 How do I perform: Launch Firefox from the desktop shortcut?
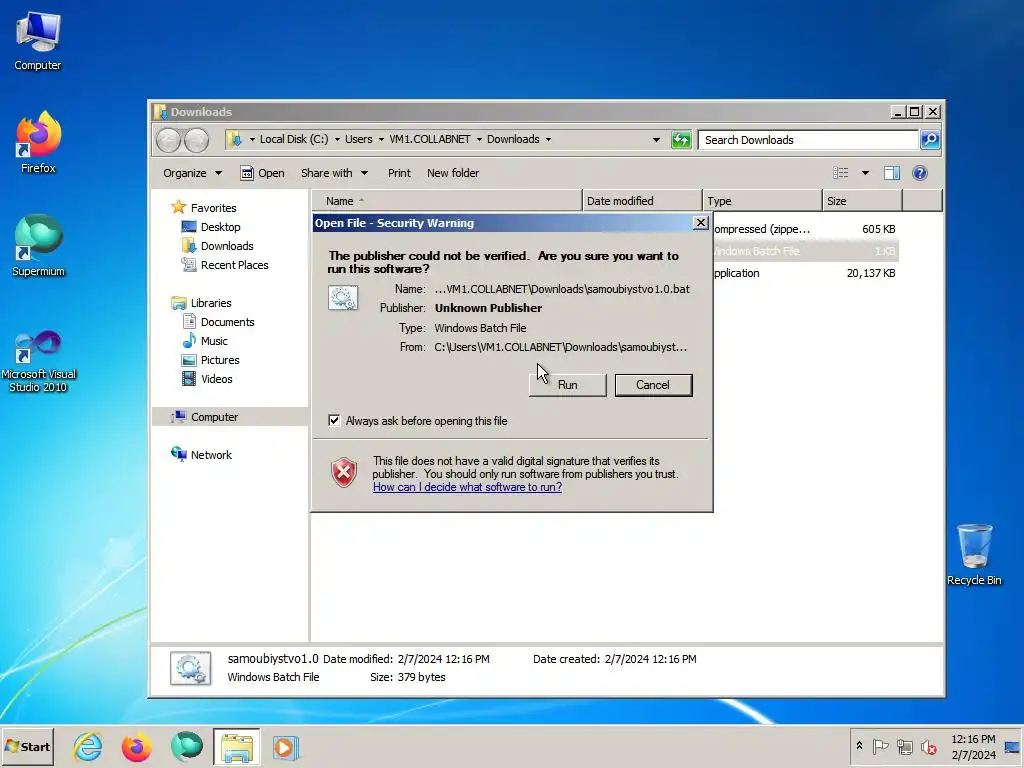[38, 142]
